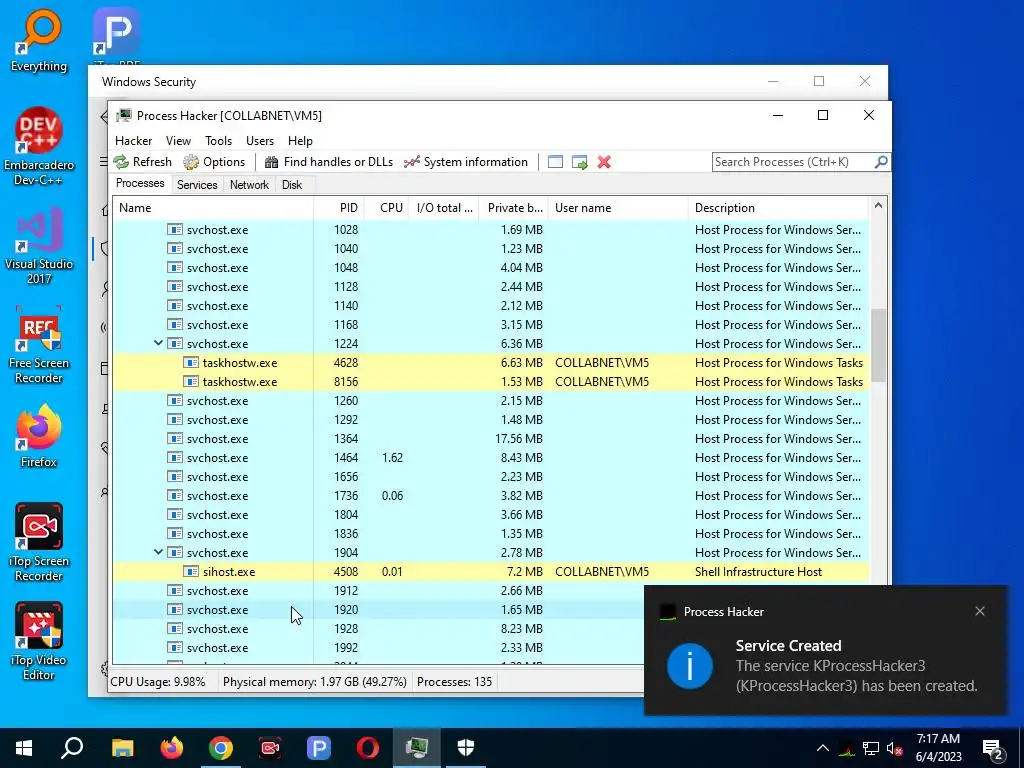Open System information graph window
Screen dimensions: 1024x768
tap(466, 162)
